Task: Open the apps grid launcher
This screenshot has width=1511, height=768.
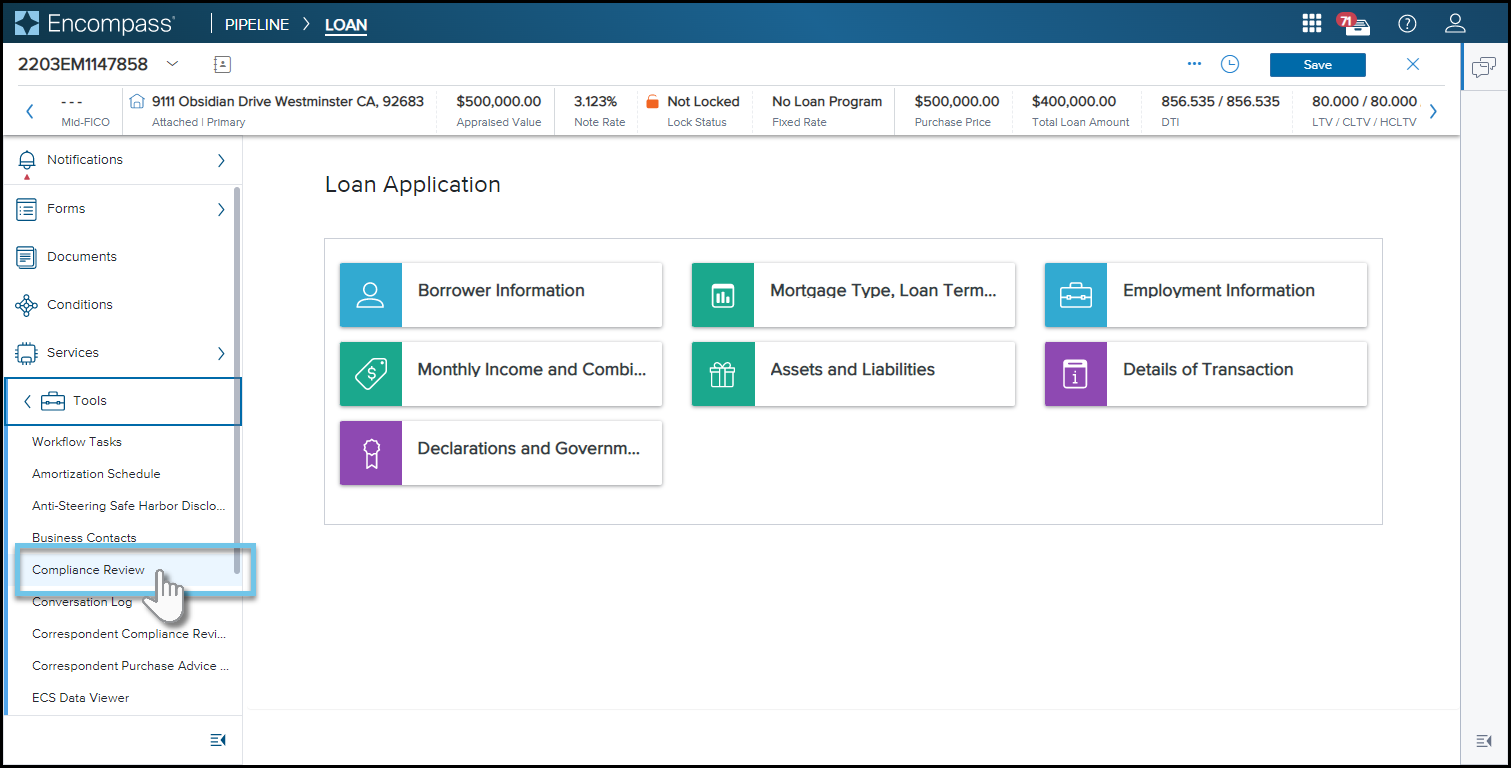Action: [x=1312, y=23]
